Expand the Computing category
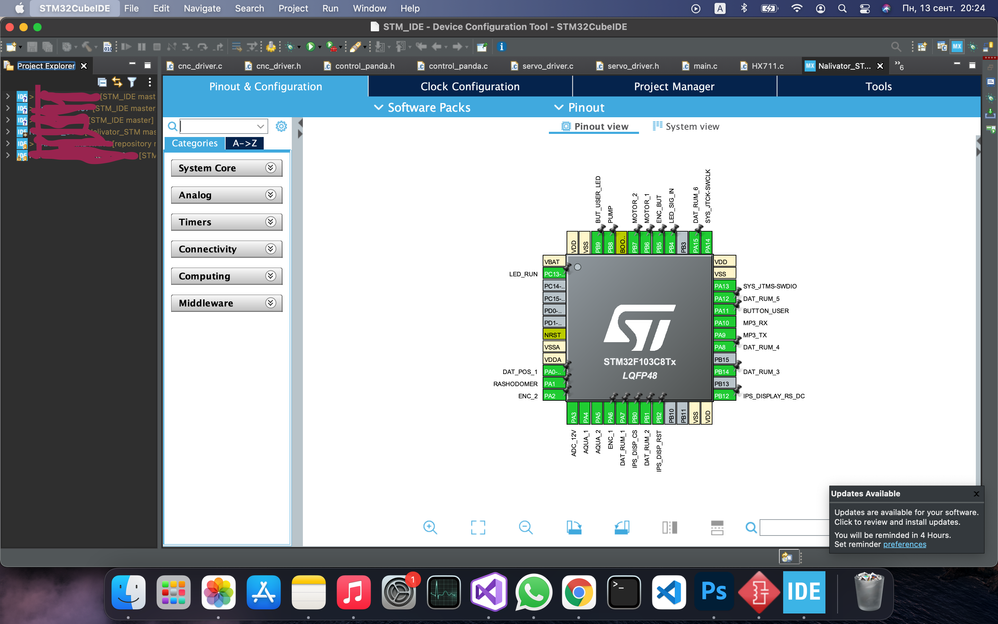998x624 pixels. coord(227,276)
